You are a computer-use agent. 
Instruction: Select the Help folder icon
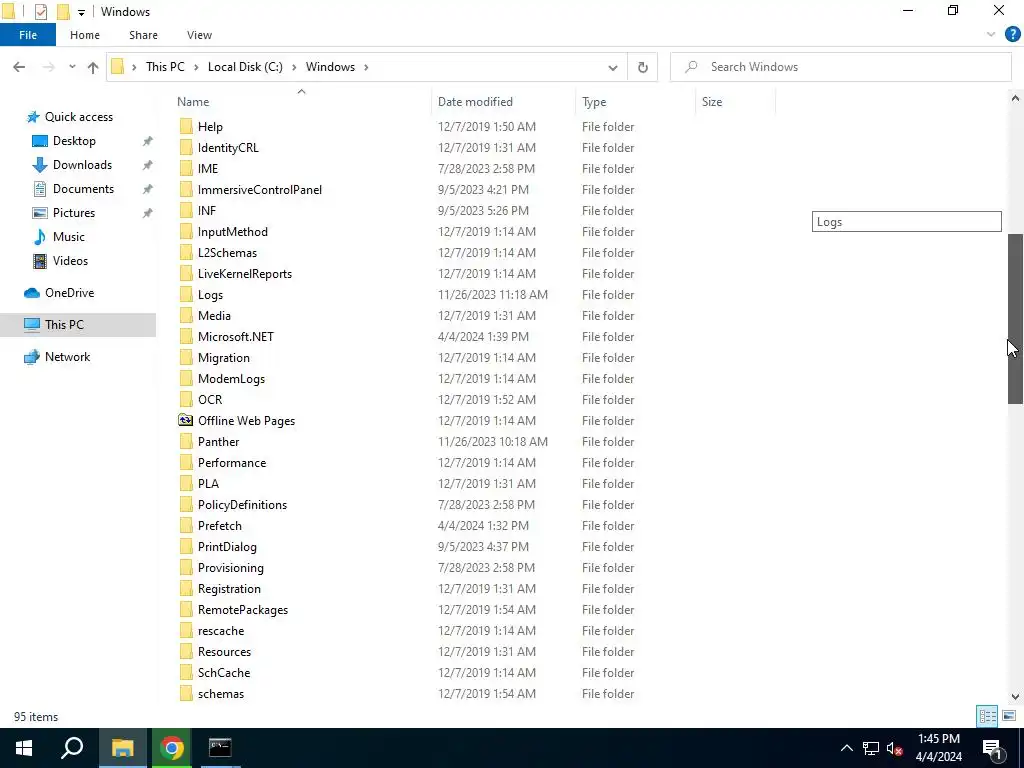(x=186, y=127)
